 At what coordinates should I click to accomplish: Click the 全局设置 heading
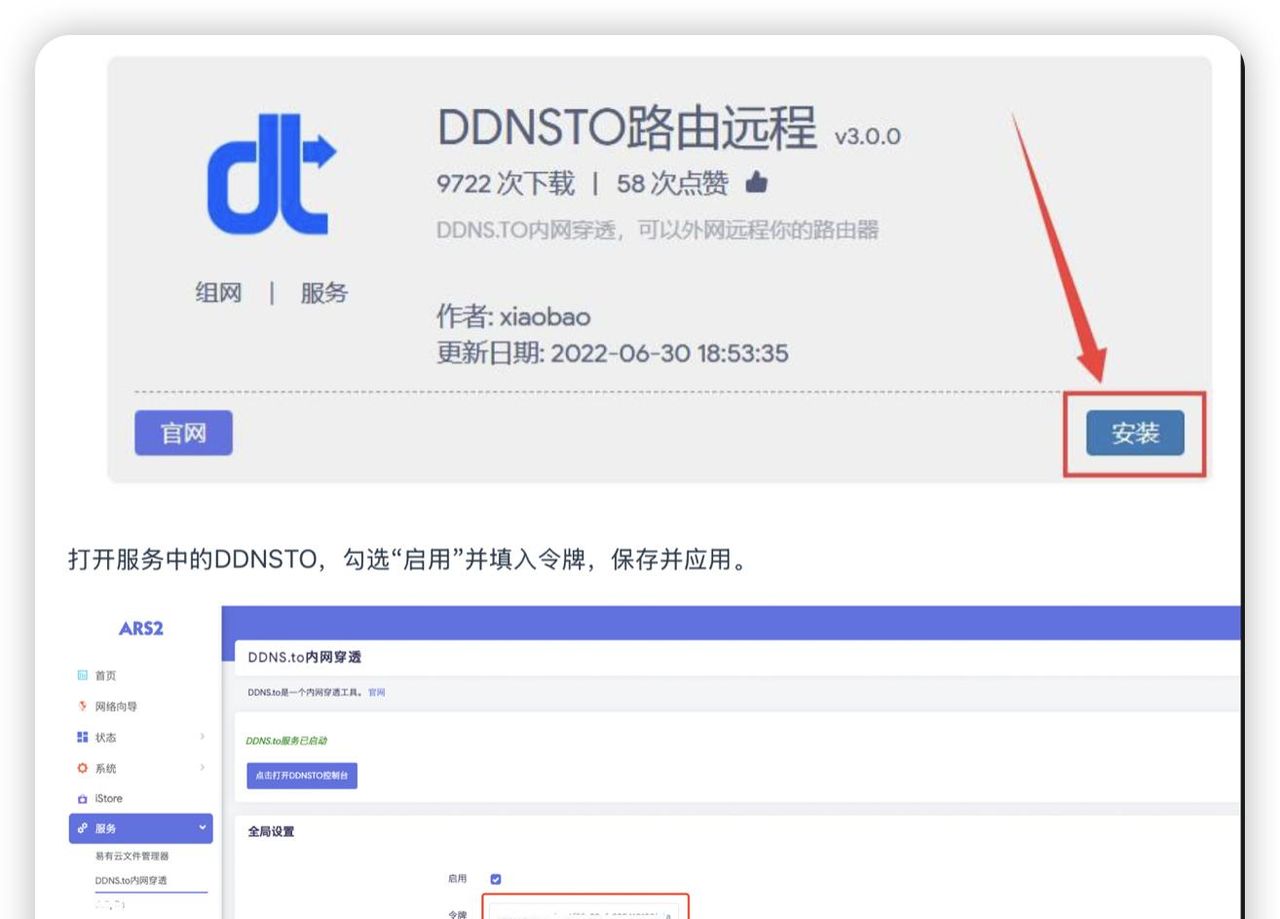click(x=271, y=832)
